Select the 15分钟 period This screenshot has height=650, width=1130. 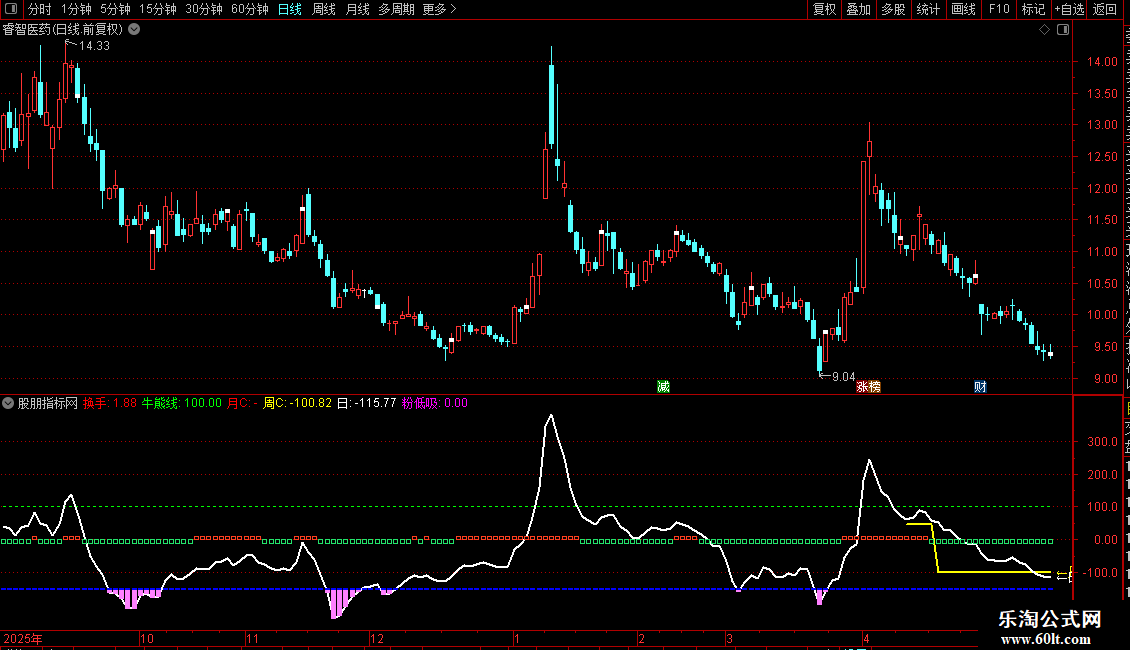pyautogui.click(x=157, y=9)
